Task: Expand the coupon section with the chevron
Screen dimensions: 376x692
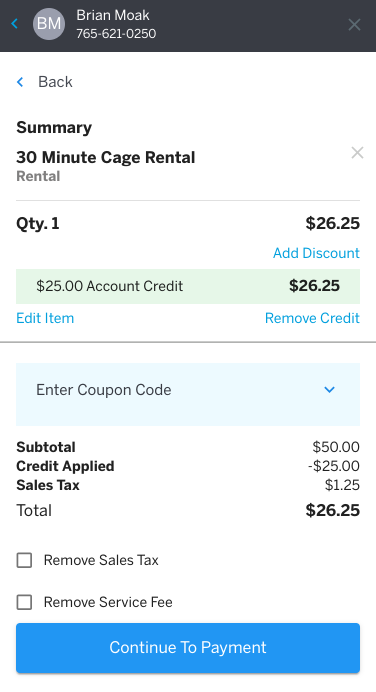Action: coord(329,390)
